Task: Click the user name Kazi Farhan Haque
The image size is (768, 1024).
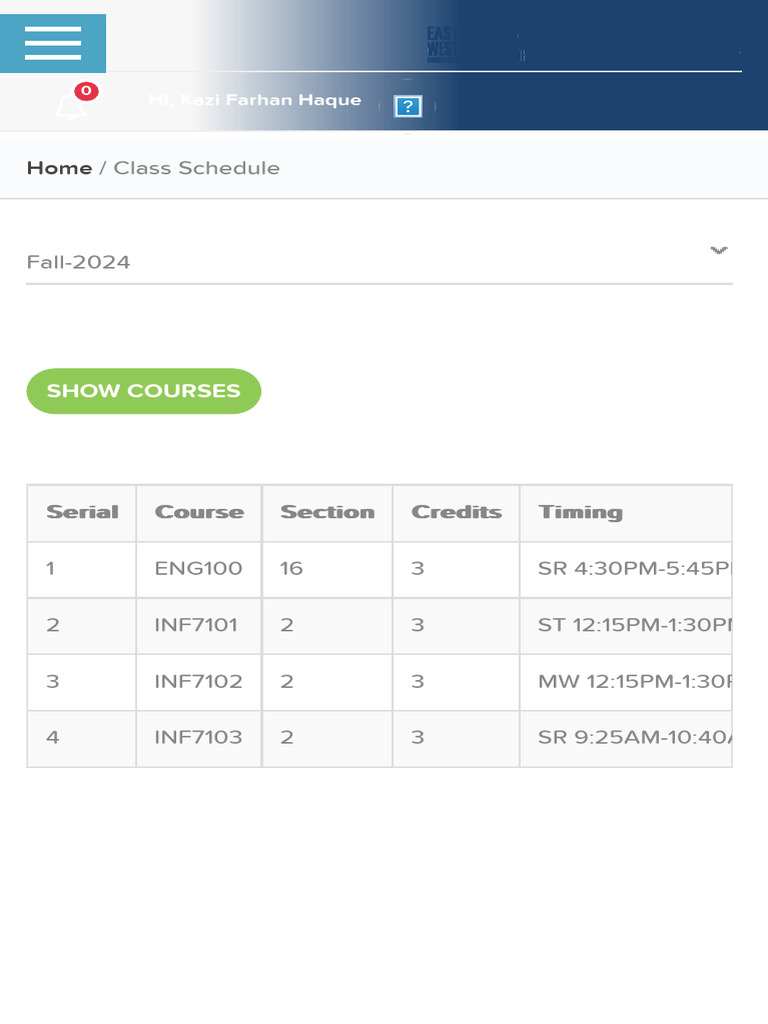Action: [x=255, y=100]
